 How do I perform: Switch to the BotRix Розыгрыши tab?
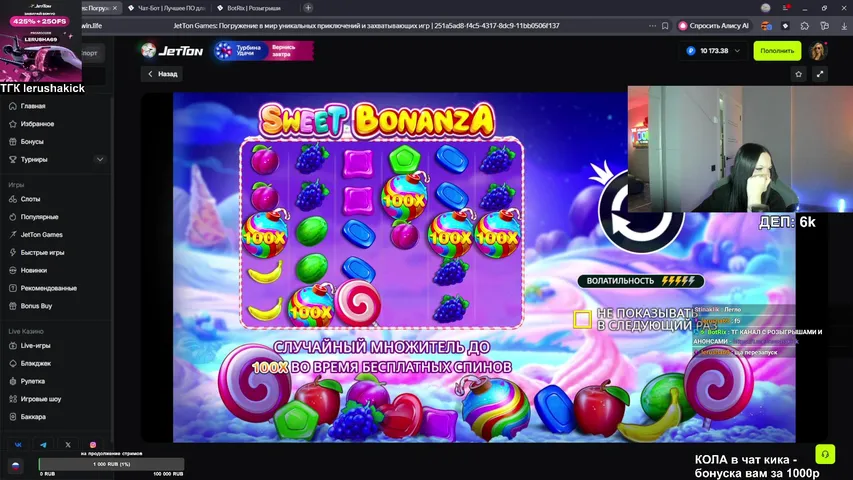(x=249, y=8)
